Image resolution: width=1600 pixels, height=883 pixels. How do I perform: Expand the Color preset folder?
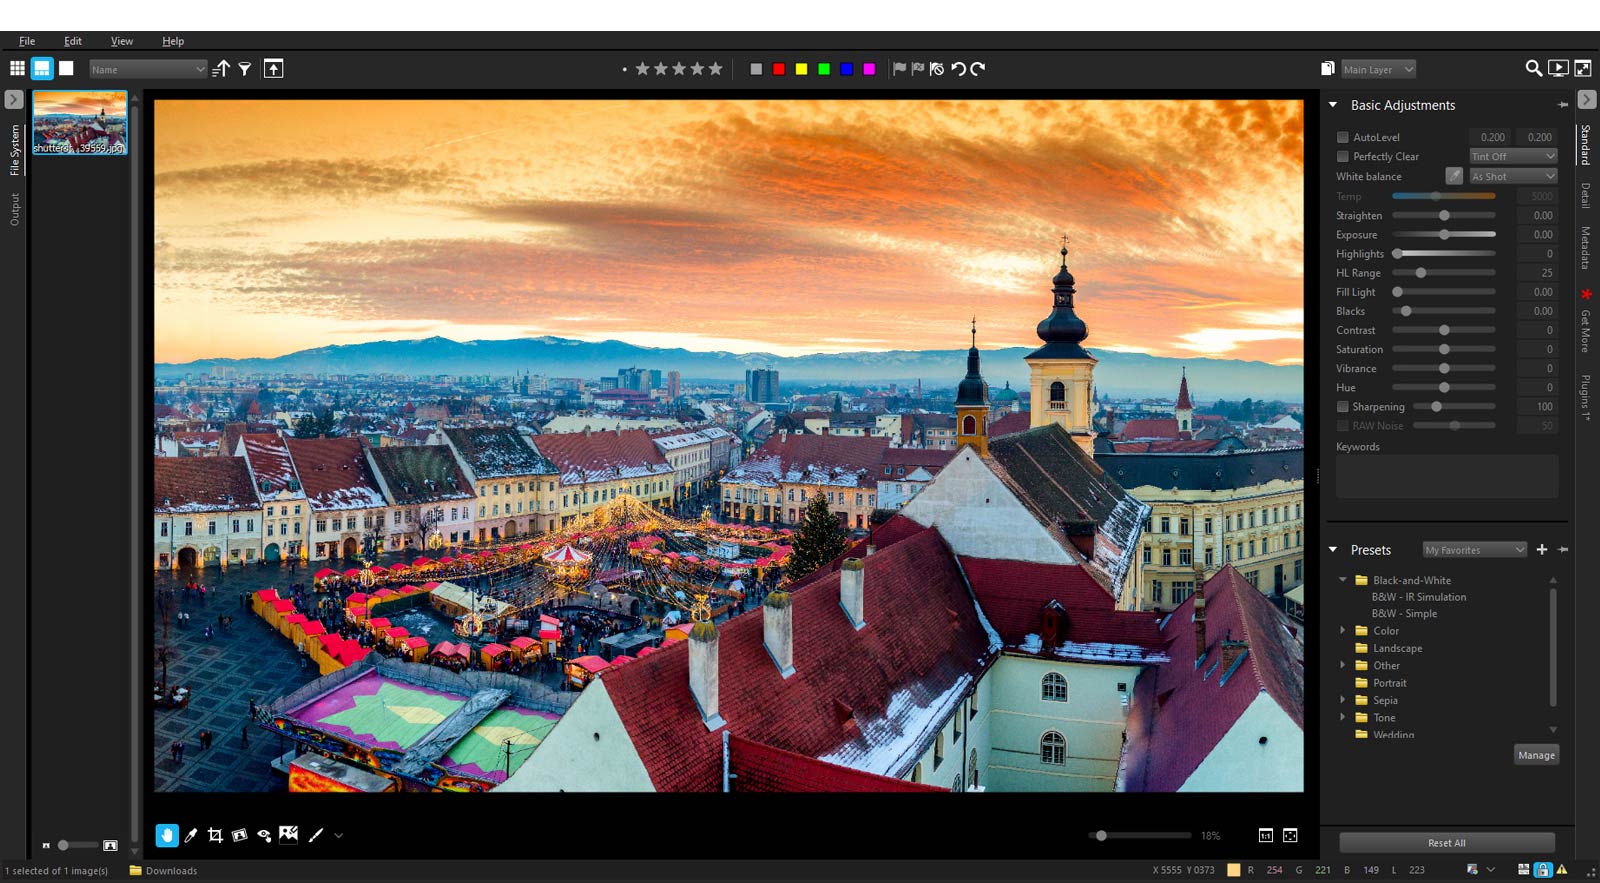(x=1343, y=630)
